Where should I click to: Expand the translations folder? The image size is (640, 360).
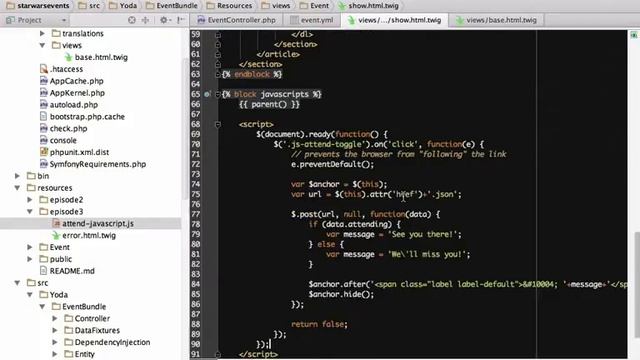click(42, 33)
